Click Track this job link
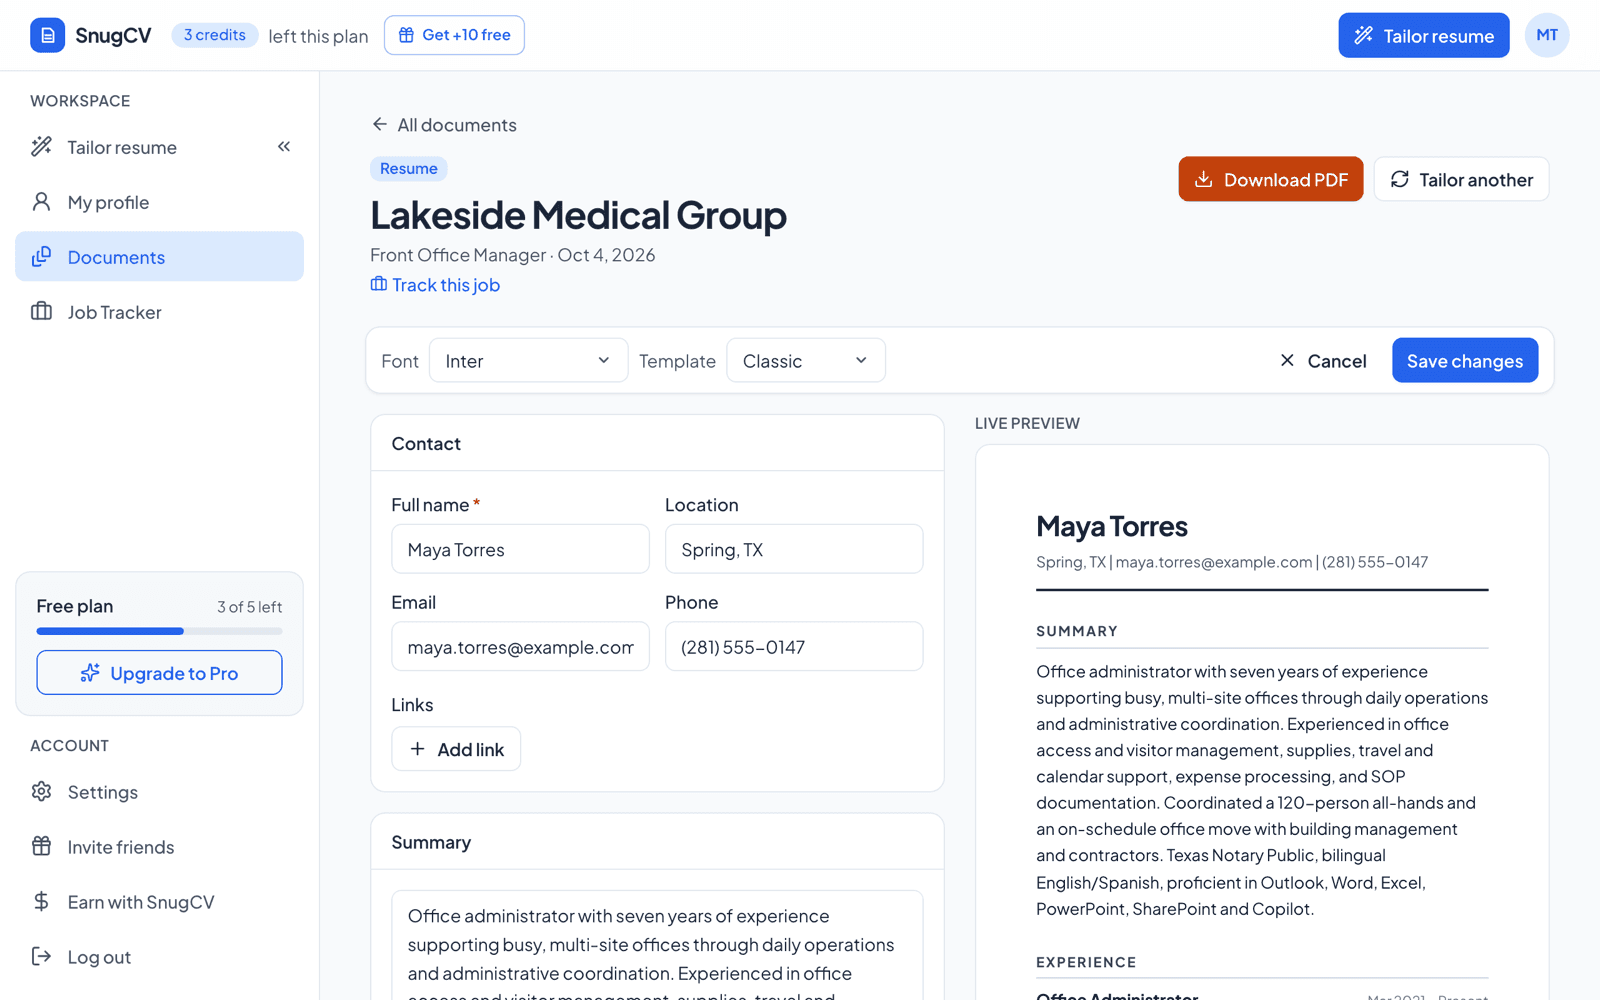The image size is (1600, 1000). pos(435,285)
